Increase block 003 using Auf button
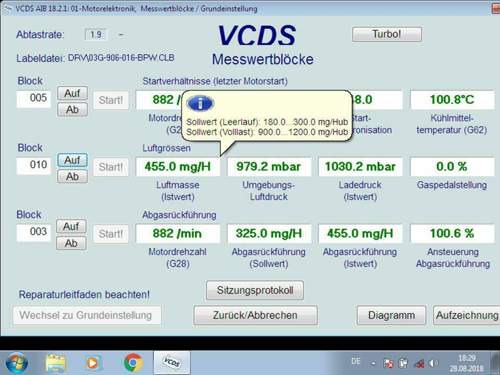Screen dimensions: 500x375 pos(71,227)
